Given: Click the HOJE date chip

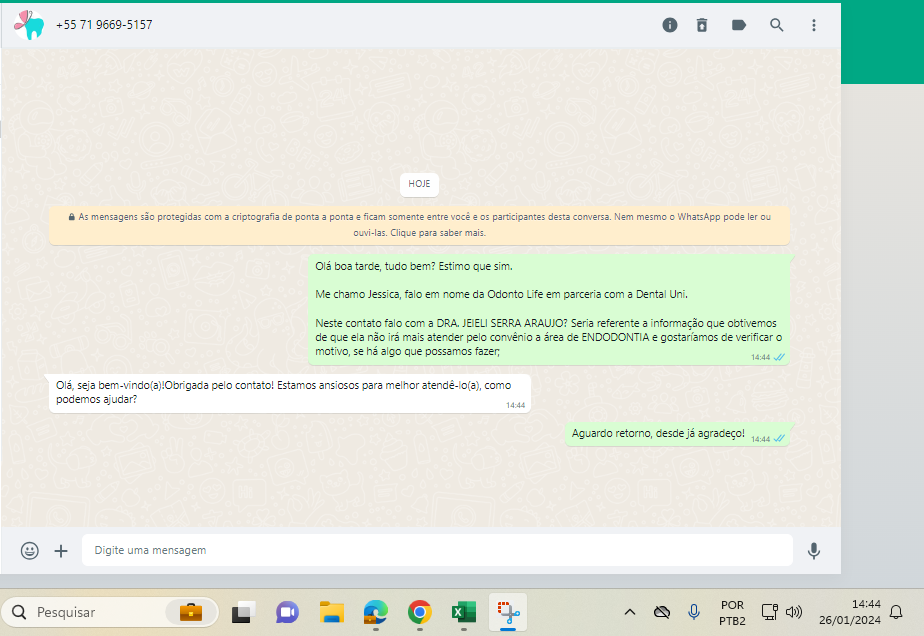Looking at the screenshot, I should 419,184.
